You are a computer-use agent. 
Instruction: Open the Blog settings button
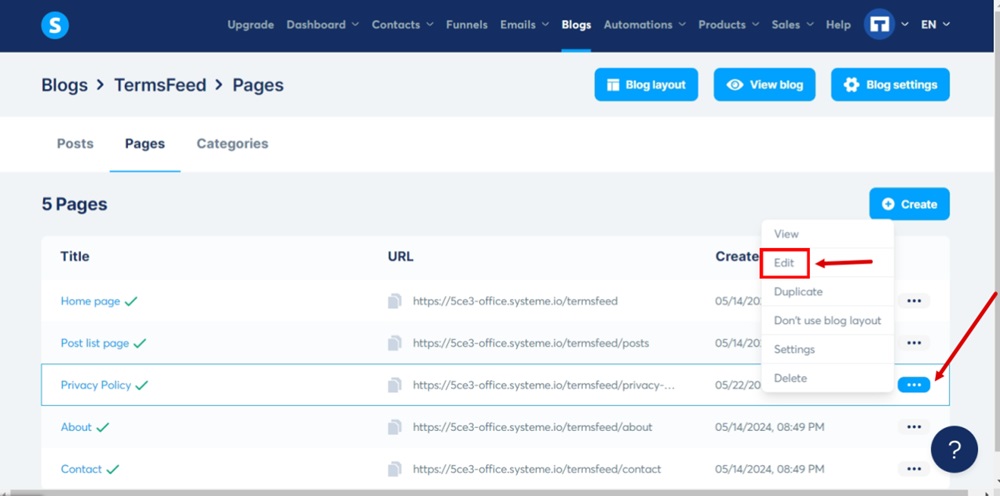(x=890, y=85)
